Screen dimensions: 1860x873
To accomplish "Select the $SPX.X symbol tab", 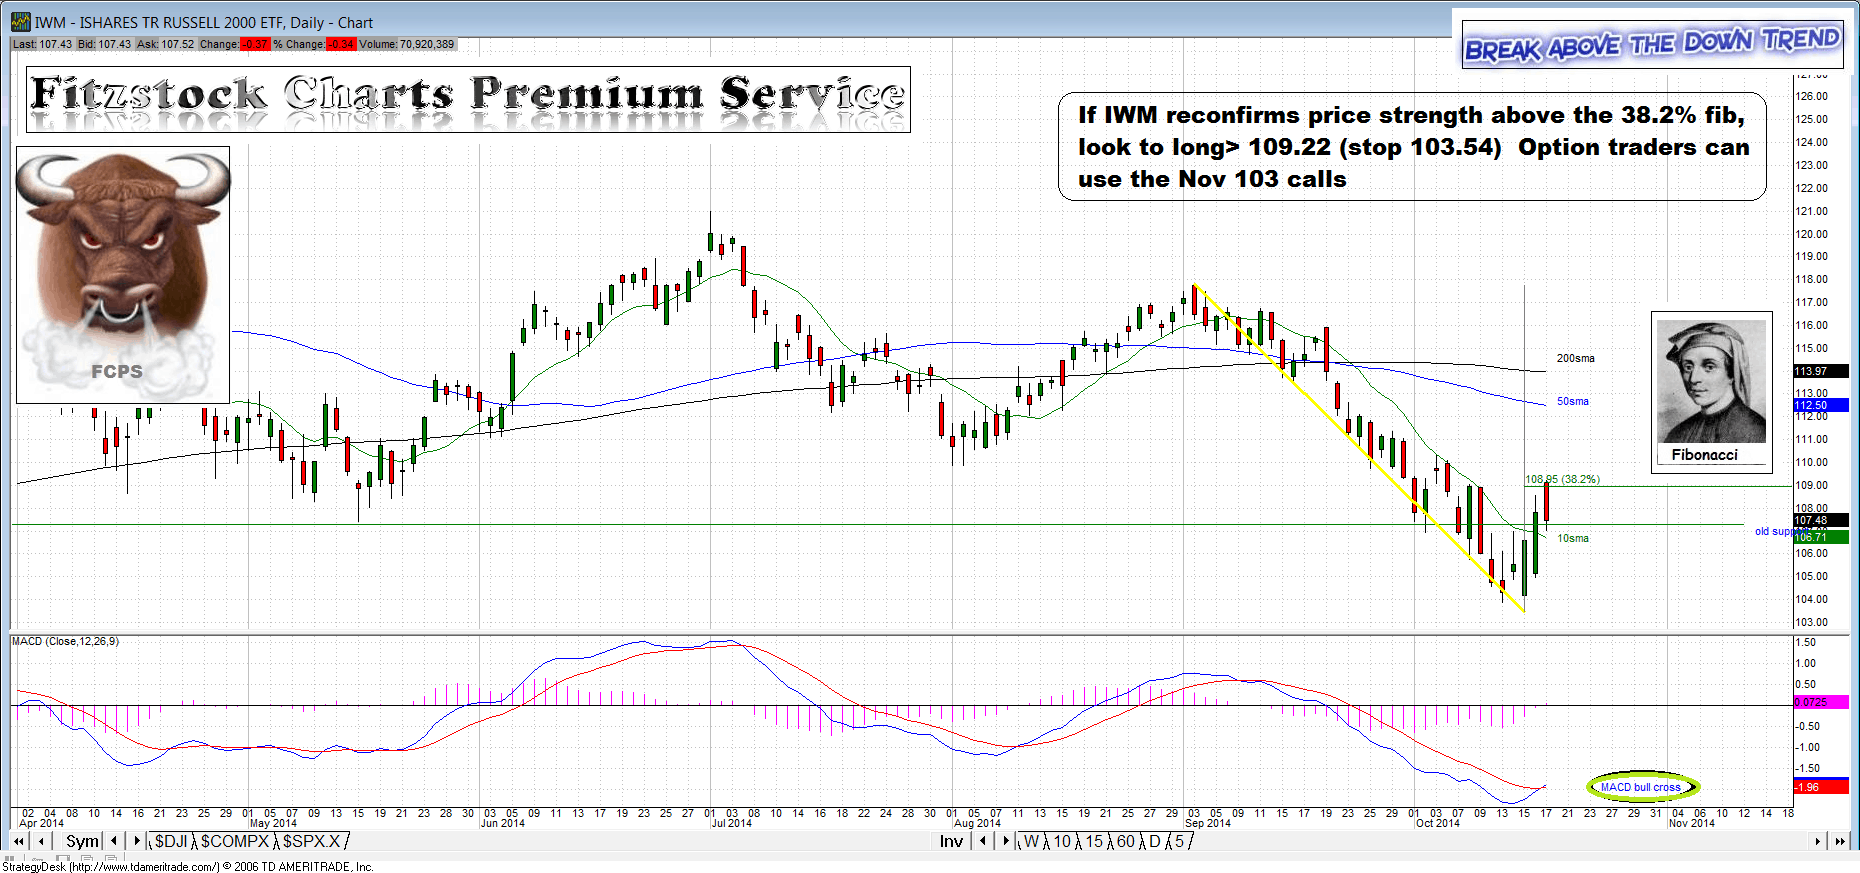I will click(x=311, y=842).
